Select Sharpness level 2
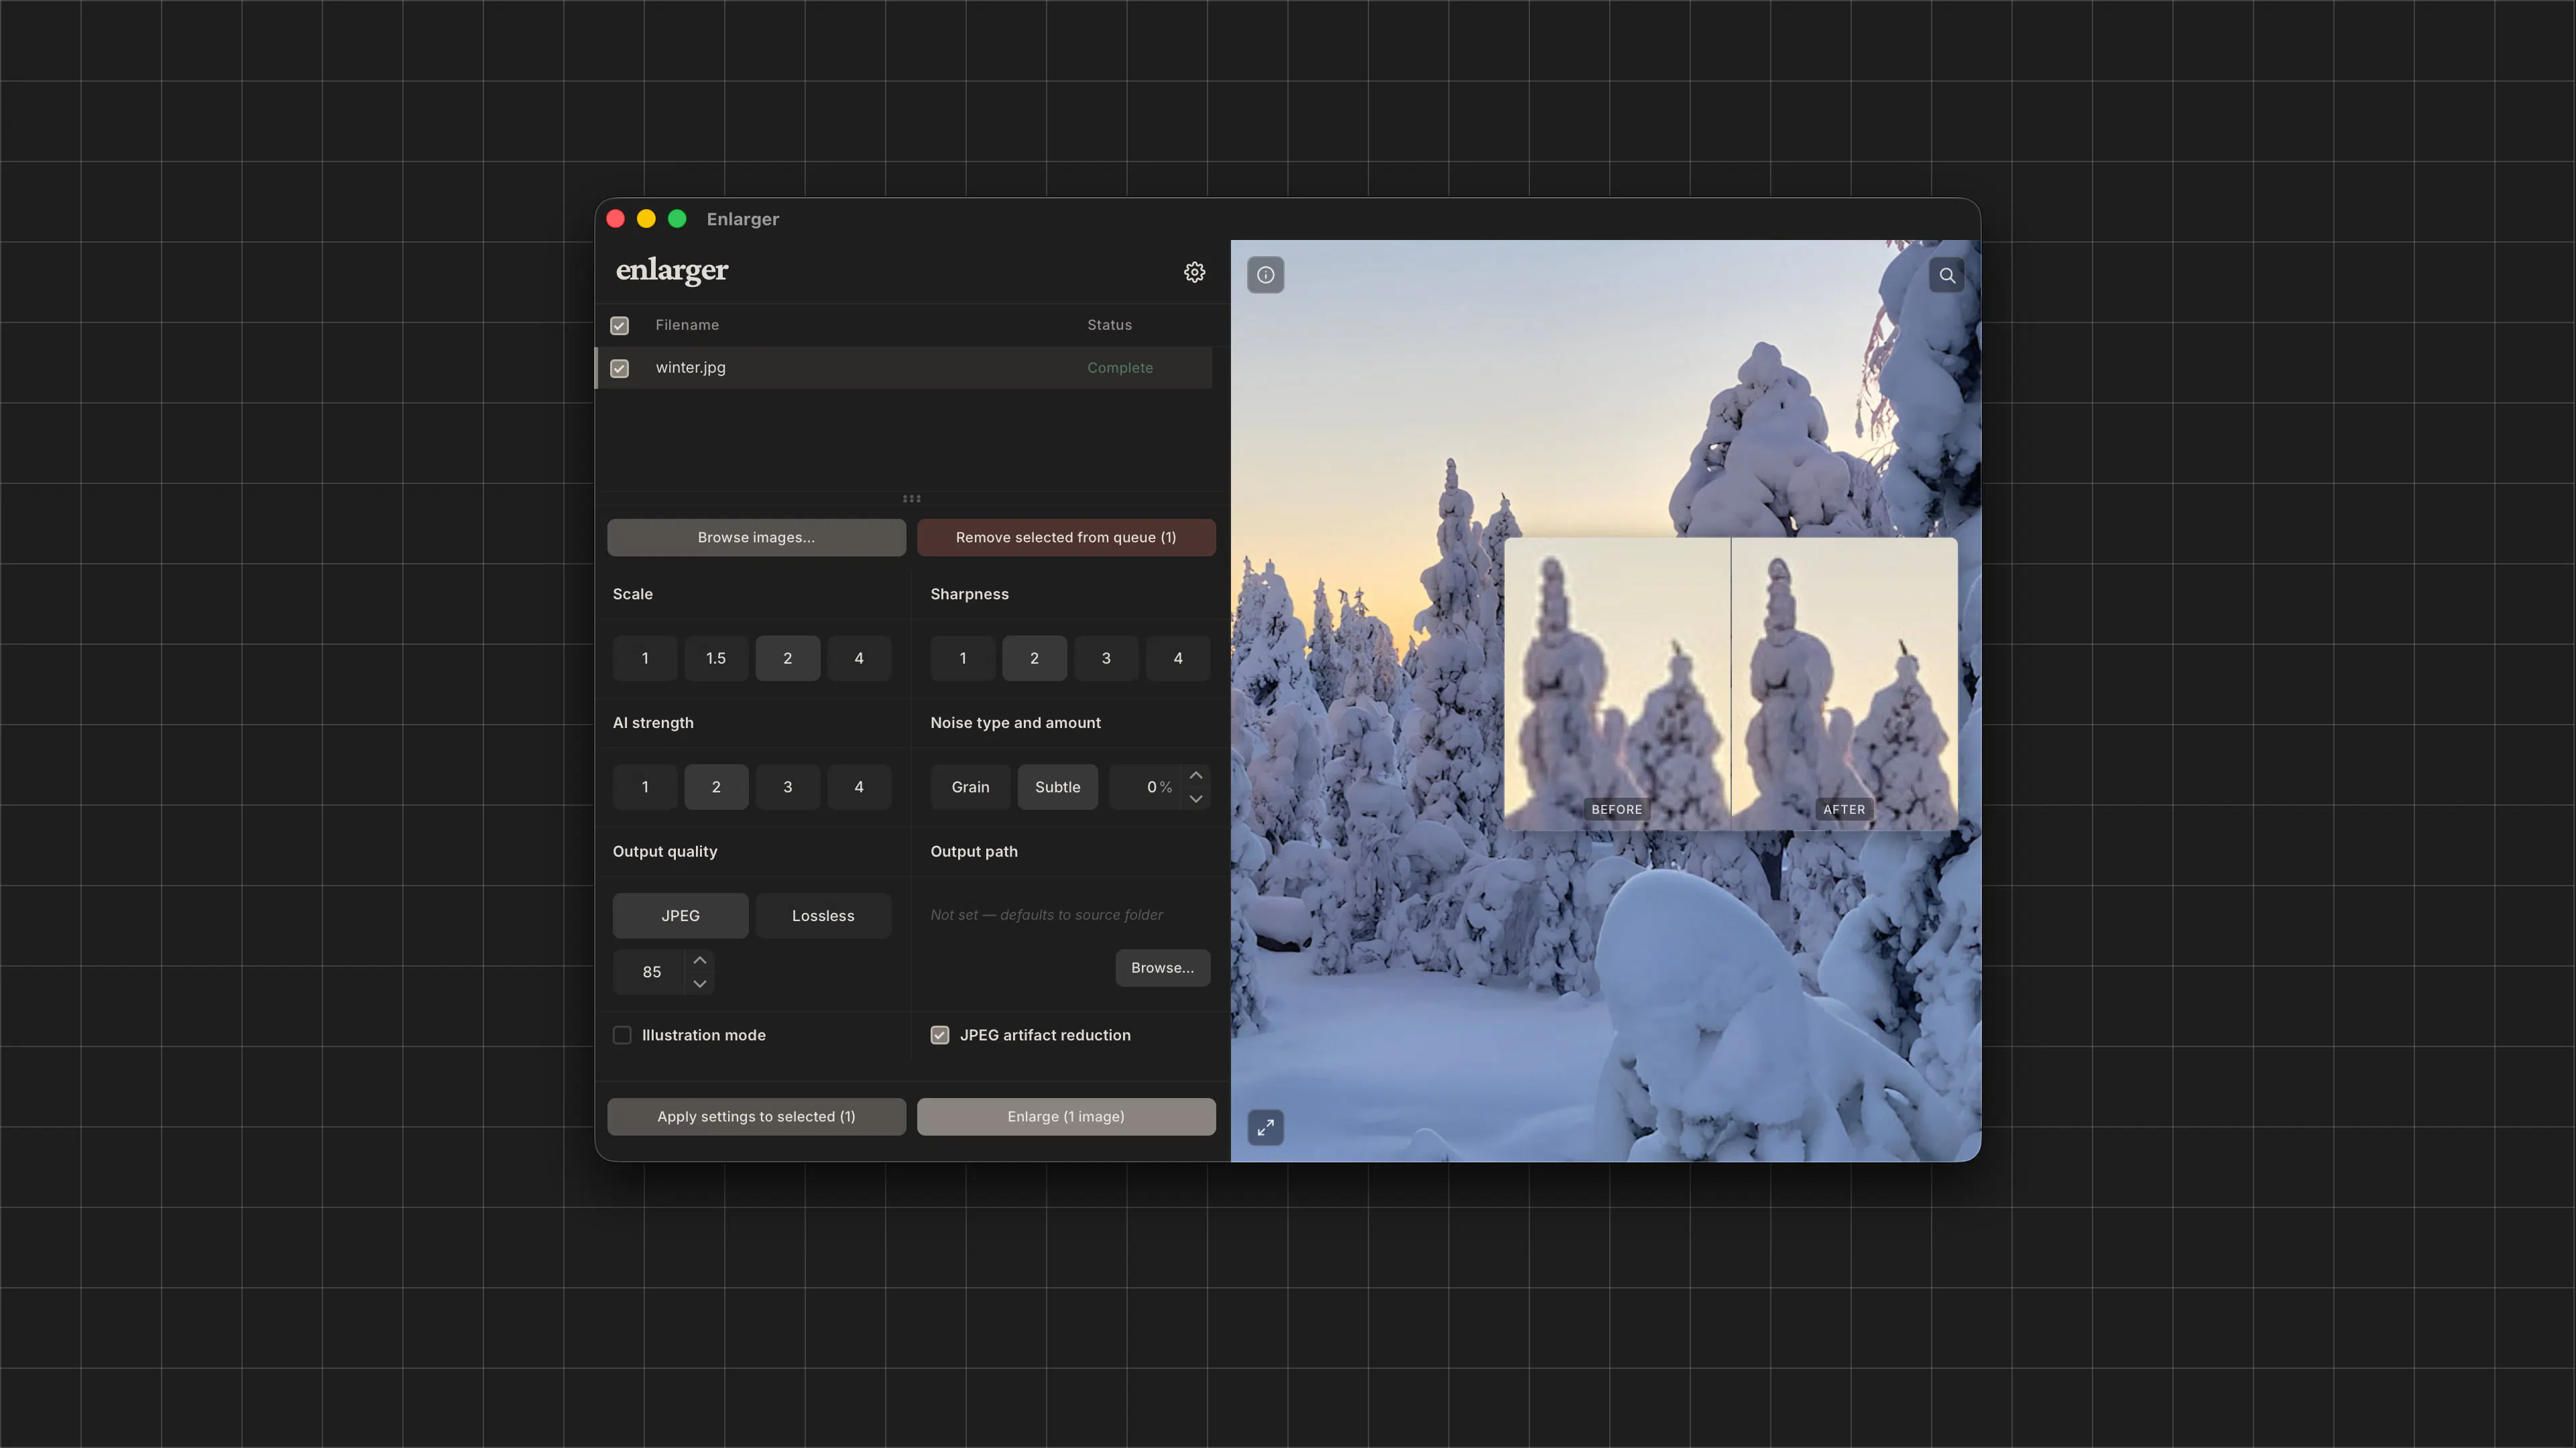The image size is (2576, 1448). pos(1034,658)
